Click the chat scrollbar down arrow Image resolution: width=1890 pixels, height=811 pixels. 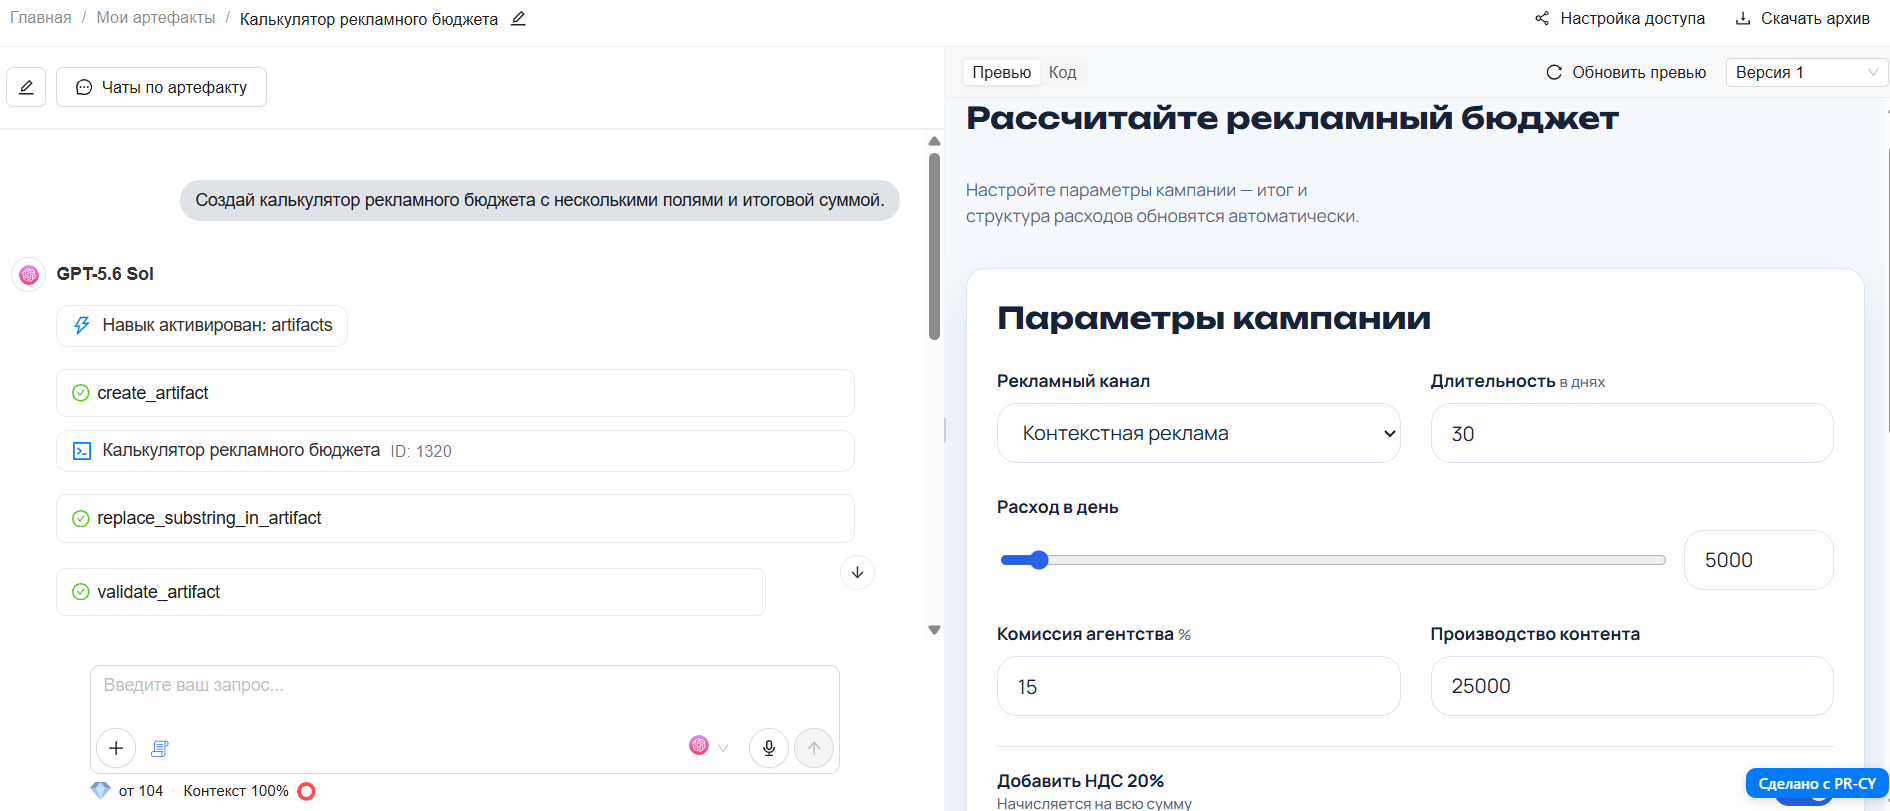point(934,630)
